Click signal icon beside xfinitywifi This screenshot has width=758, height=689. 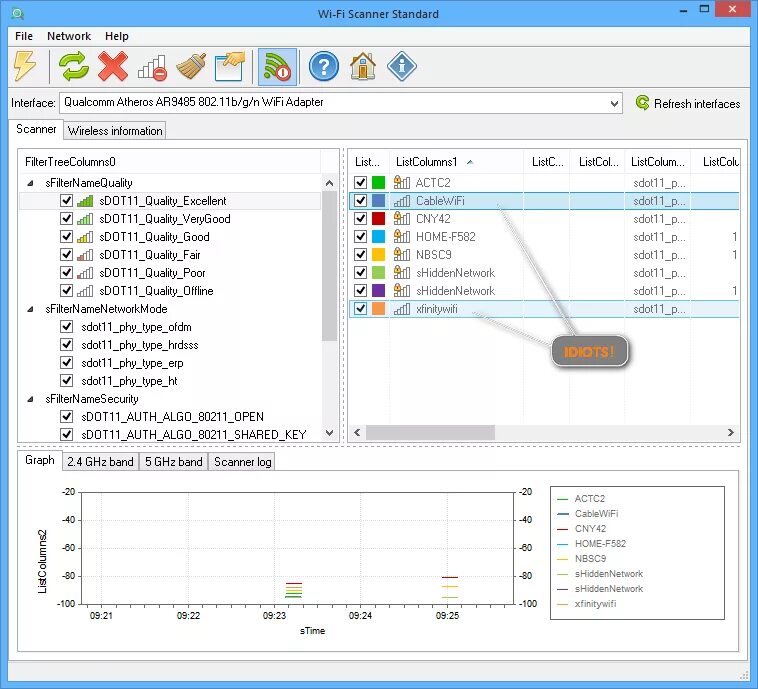tap(401, 309)
